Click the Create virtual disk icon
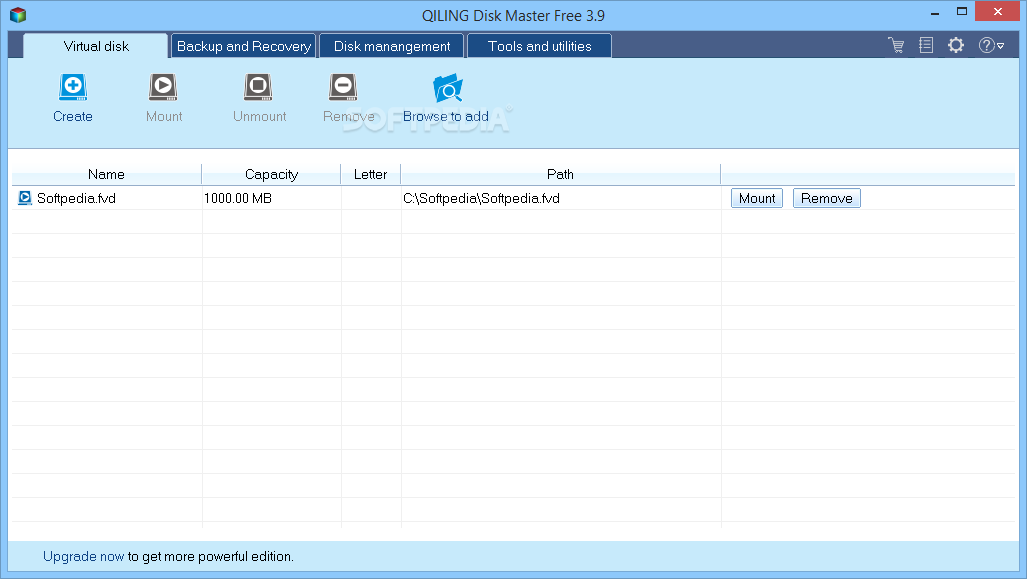1027x579 pixels. tap(73, 87)
